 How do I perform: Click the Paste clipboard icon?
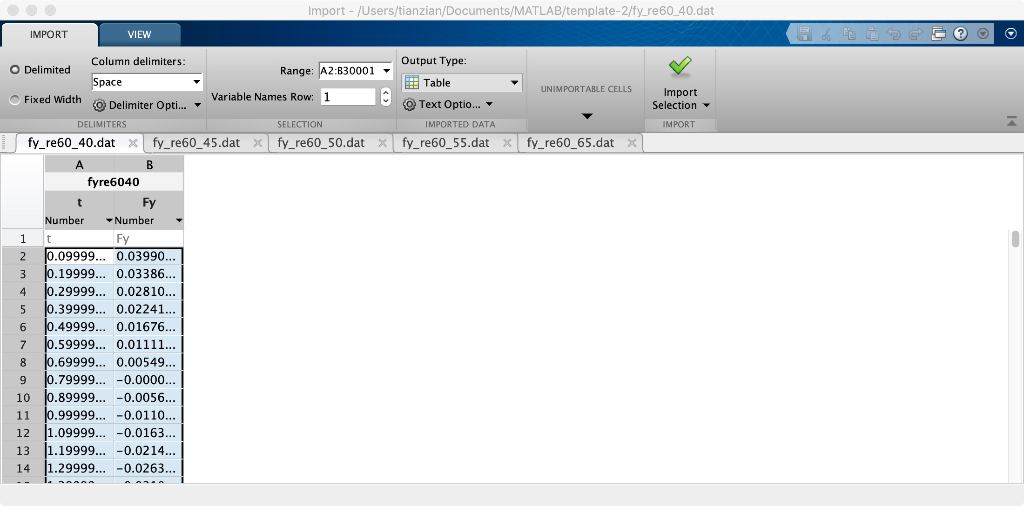tap(871, 34)
